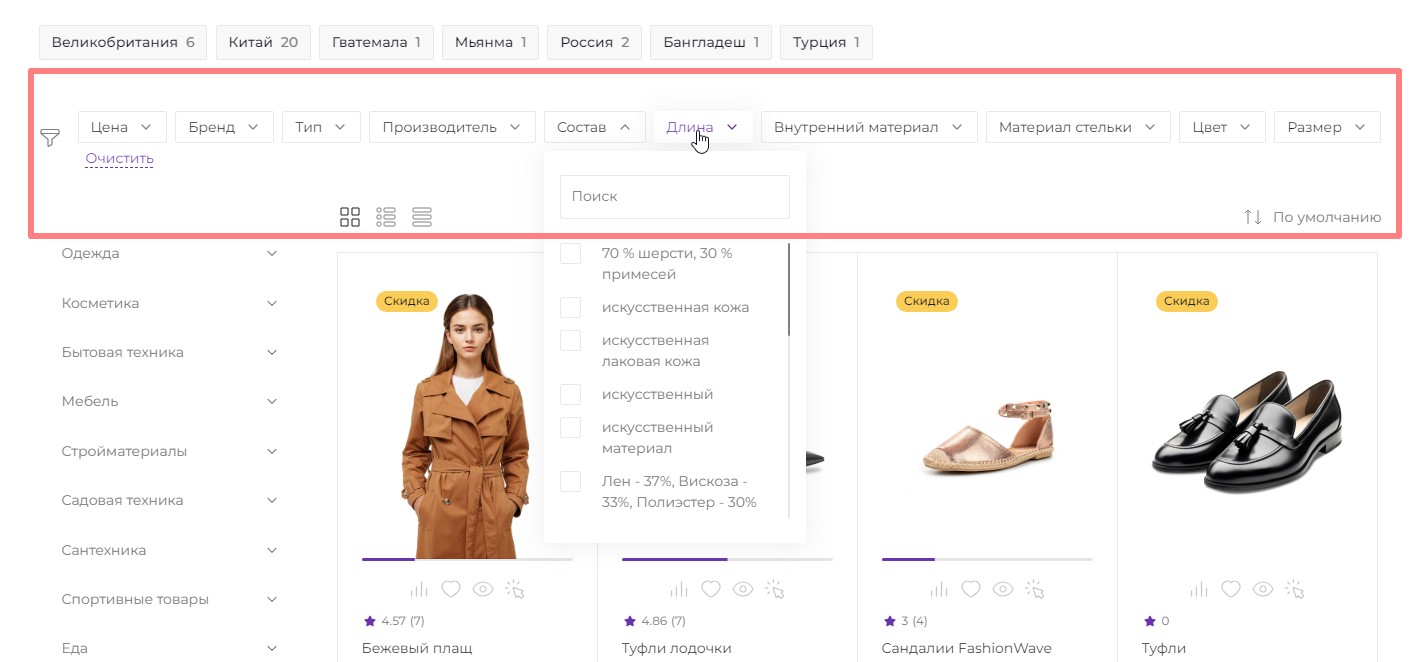
Task: Open the Бежевый плащ product title
Action: click(416, 648)
